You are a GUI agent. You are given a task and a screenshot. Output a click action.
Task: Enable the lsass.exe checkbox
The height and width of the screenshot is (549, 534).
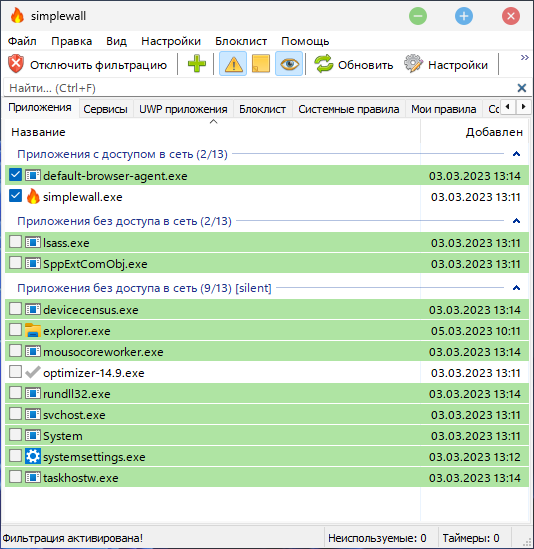point(15,242)
